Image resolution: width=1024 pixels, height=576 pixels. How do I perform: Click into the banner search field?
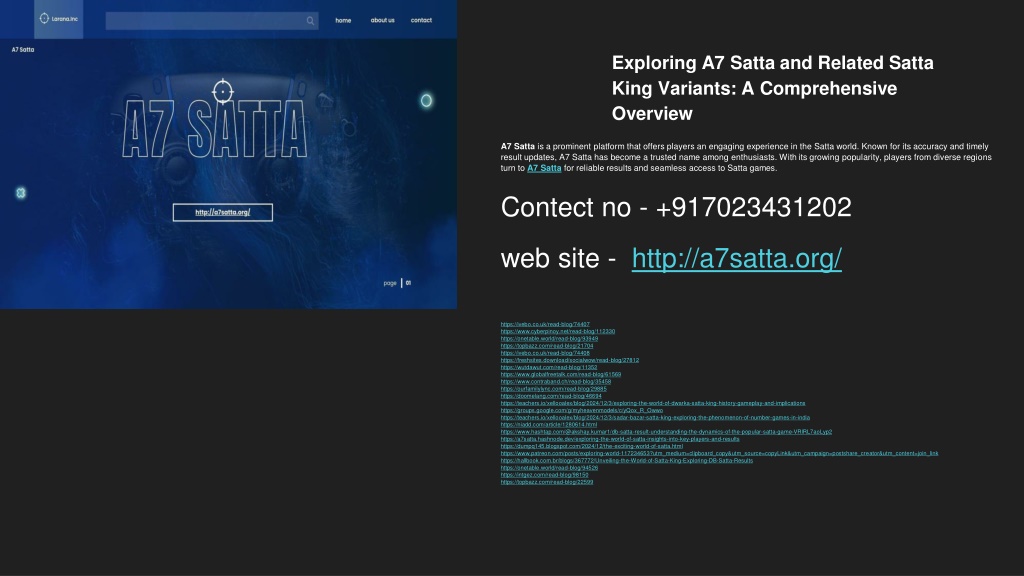tap(212, 21)
